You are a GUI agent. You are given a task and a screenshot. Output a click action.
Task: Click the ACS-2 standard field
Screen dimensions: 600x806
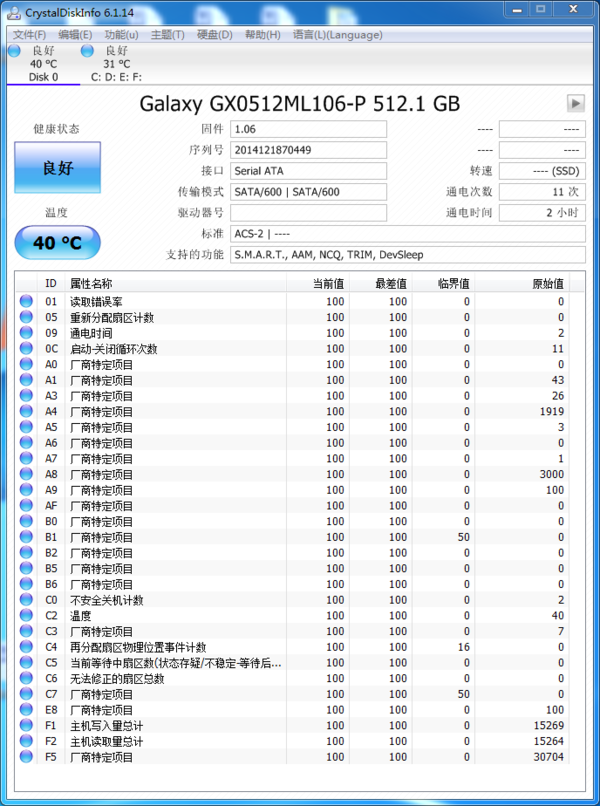tap(407, 234)
